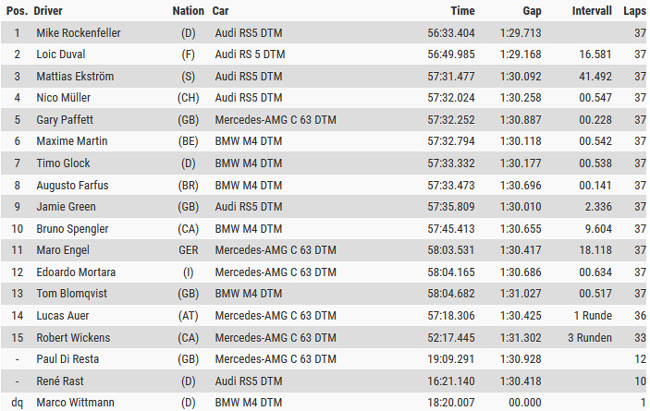Image resolution: width=650 pixels, height=411 pixels.
Task: Click on Mattias Ekström's name
Action: tap(76, 76)
